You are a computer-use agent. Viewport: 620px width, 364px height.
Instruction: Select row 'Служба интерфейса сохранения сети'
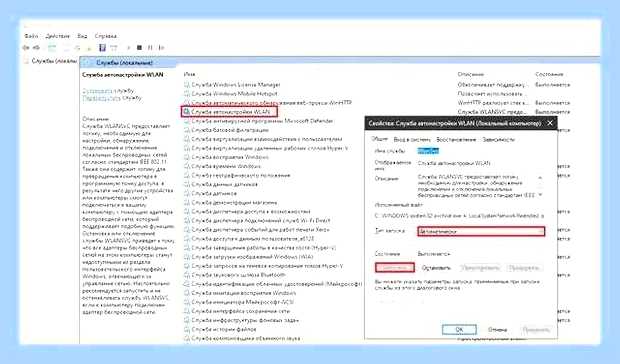point(237,311)
